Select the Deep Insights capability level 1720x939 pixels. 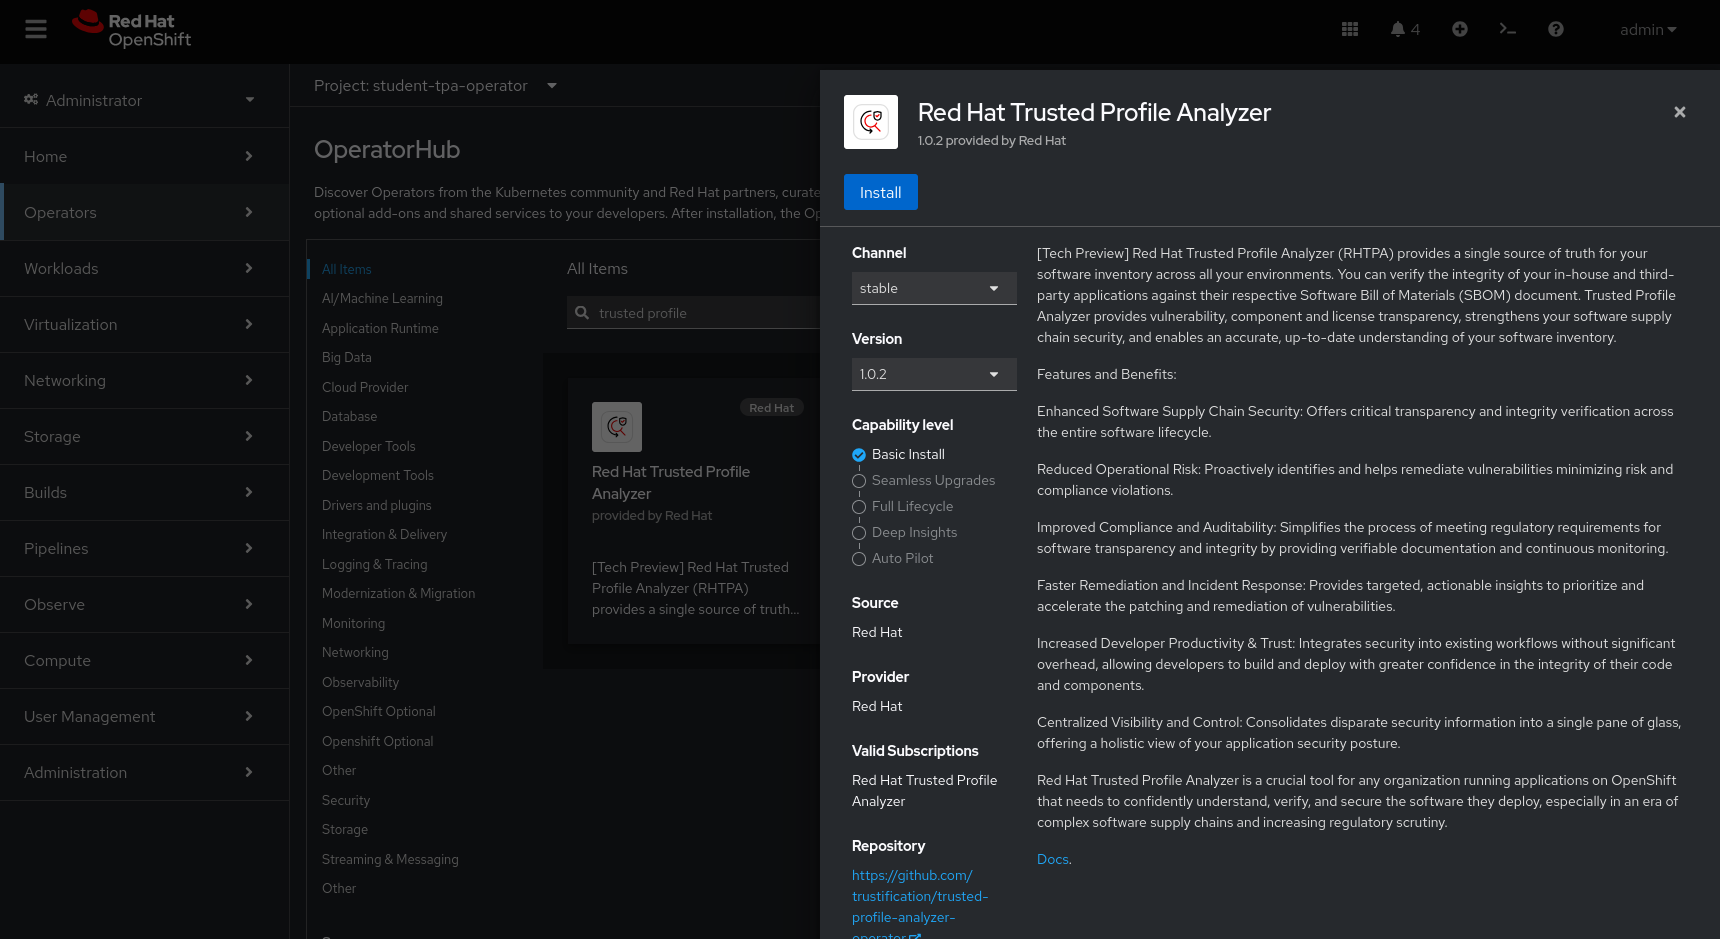coord(859,533)
